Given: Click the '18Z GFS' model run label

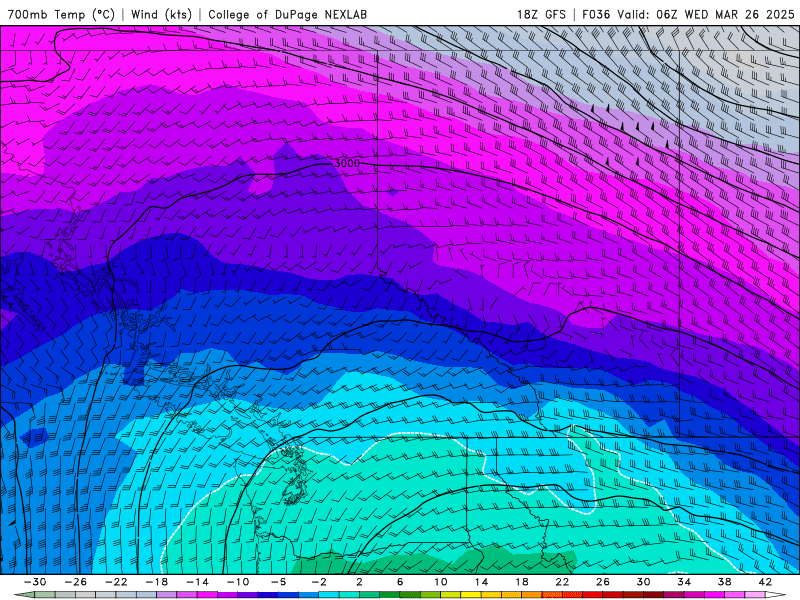Looking at the screenshot, I should pos(541,14).
